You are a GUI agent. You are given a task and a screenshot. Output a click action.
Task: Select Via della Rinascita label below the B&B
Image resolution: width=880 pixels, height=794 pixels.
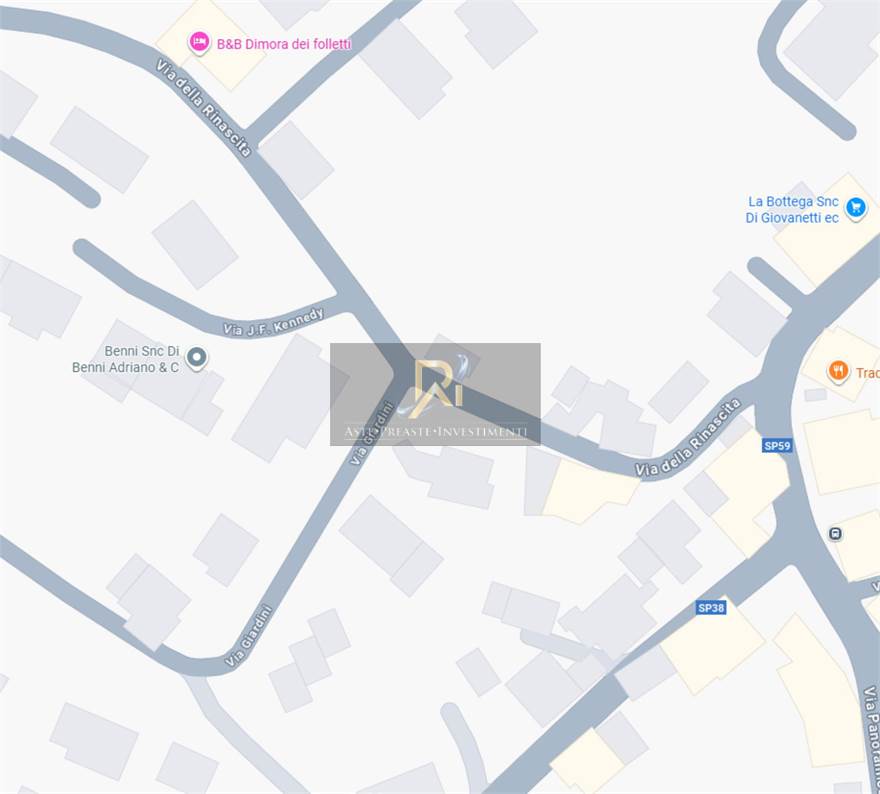pyautogui.click(x=203, y=108)
